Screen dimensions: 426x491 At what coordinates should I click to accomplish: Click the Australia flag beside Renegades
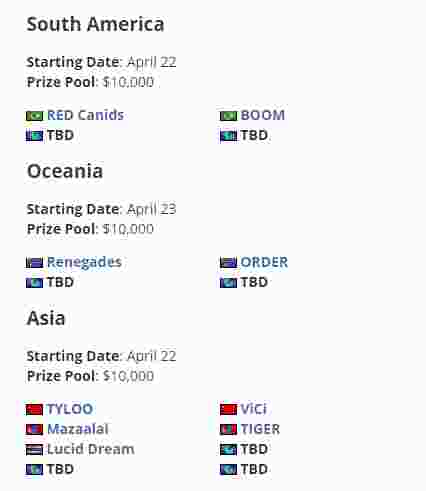point(35,263)
